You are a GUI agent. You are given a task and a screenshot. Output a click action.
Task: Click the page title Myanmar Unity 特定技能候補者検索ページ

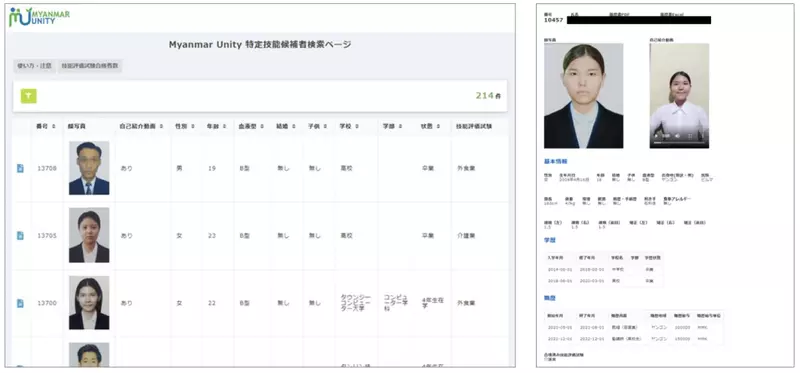[x=260, y=44]
